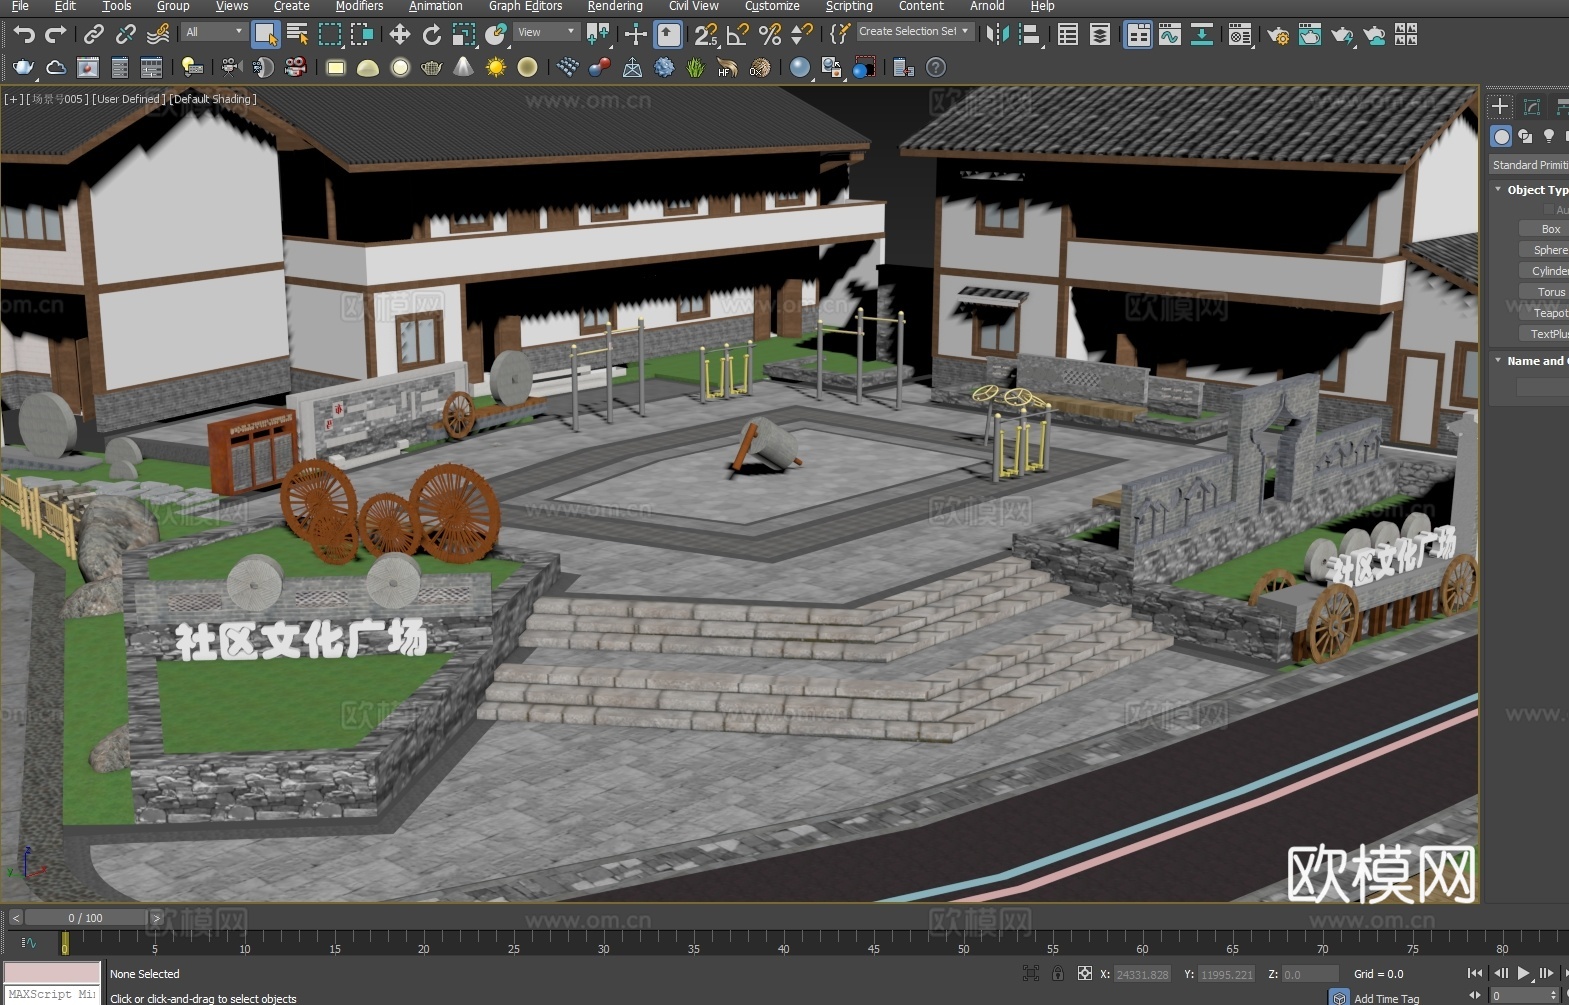Click the X coordinate input field
The image size is (1569, 1005).
tap(1142, 974)
